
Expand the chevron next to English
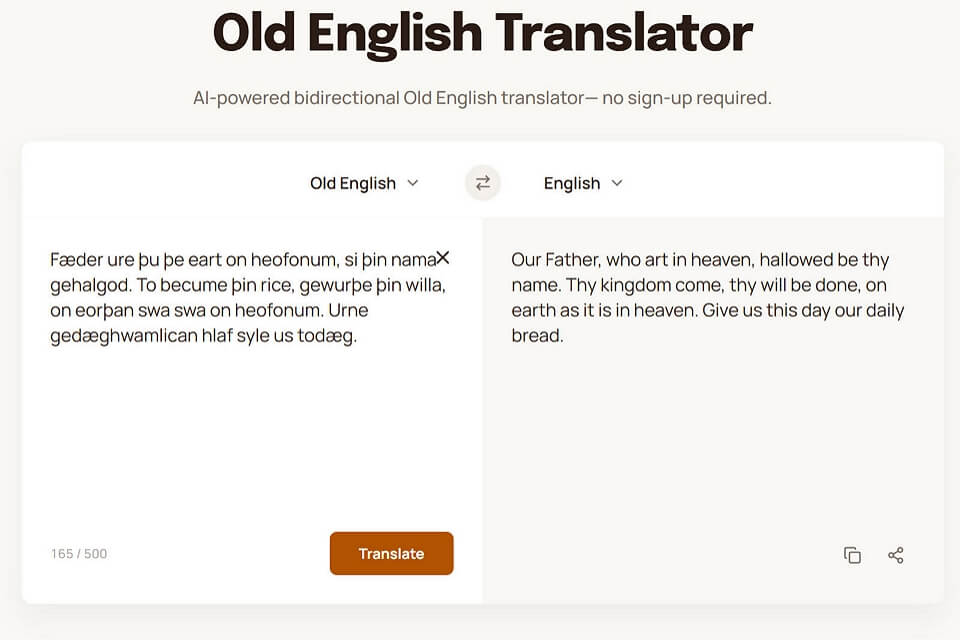[x=617, y=184]
